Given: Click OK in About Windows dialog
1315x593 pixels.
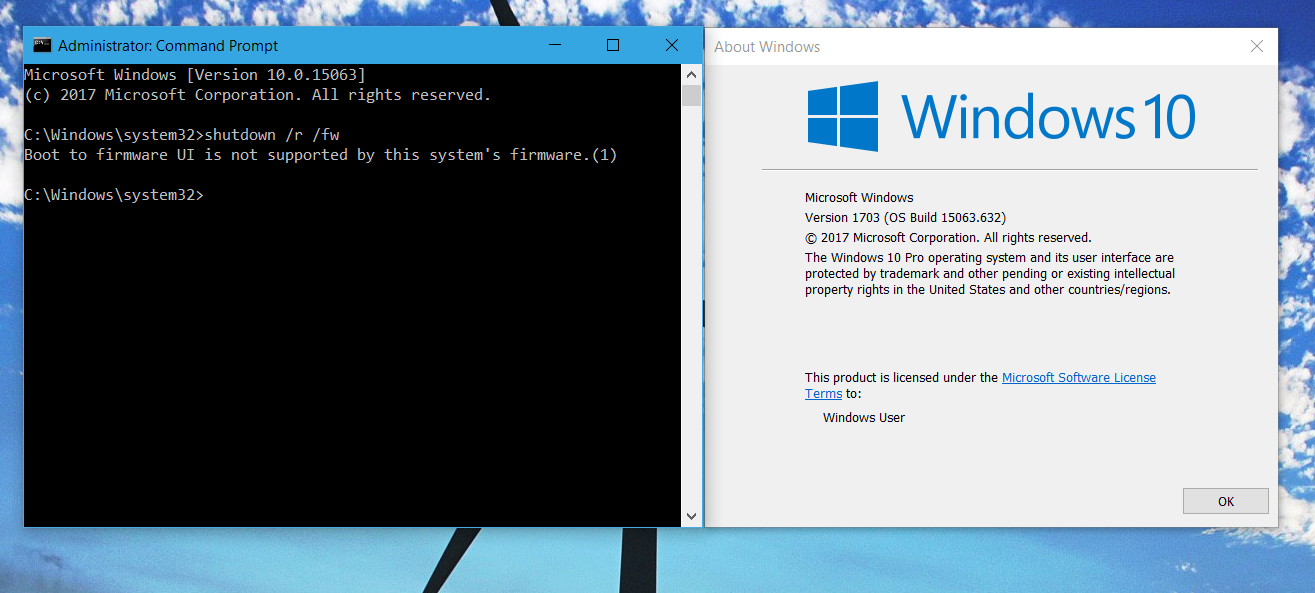Looking at the screenshot, I should (x=1225, y=501).
